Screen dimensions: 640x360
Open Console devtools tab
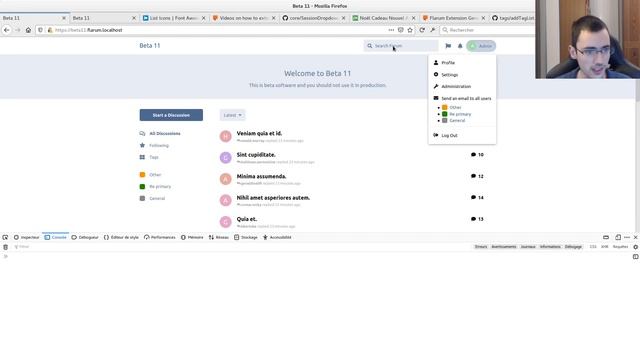56,237
